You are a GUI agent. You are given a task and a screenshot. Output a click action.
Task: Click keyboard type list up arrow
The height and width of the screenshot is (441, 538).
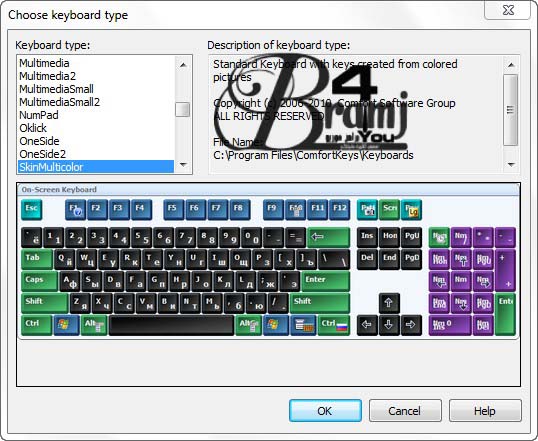click(183, 65)
